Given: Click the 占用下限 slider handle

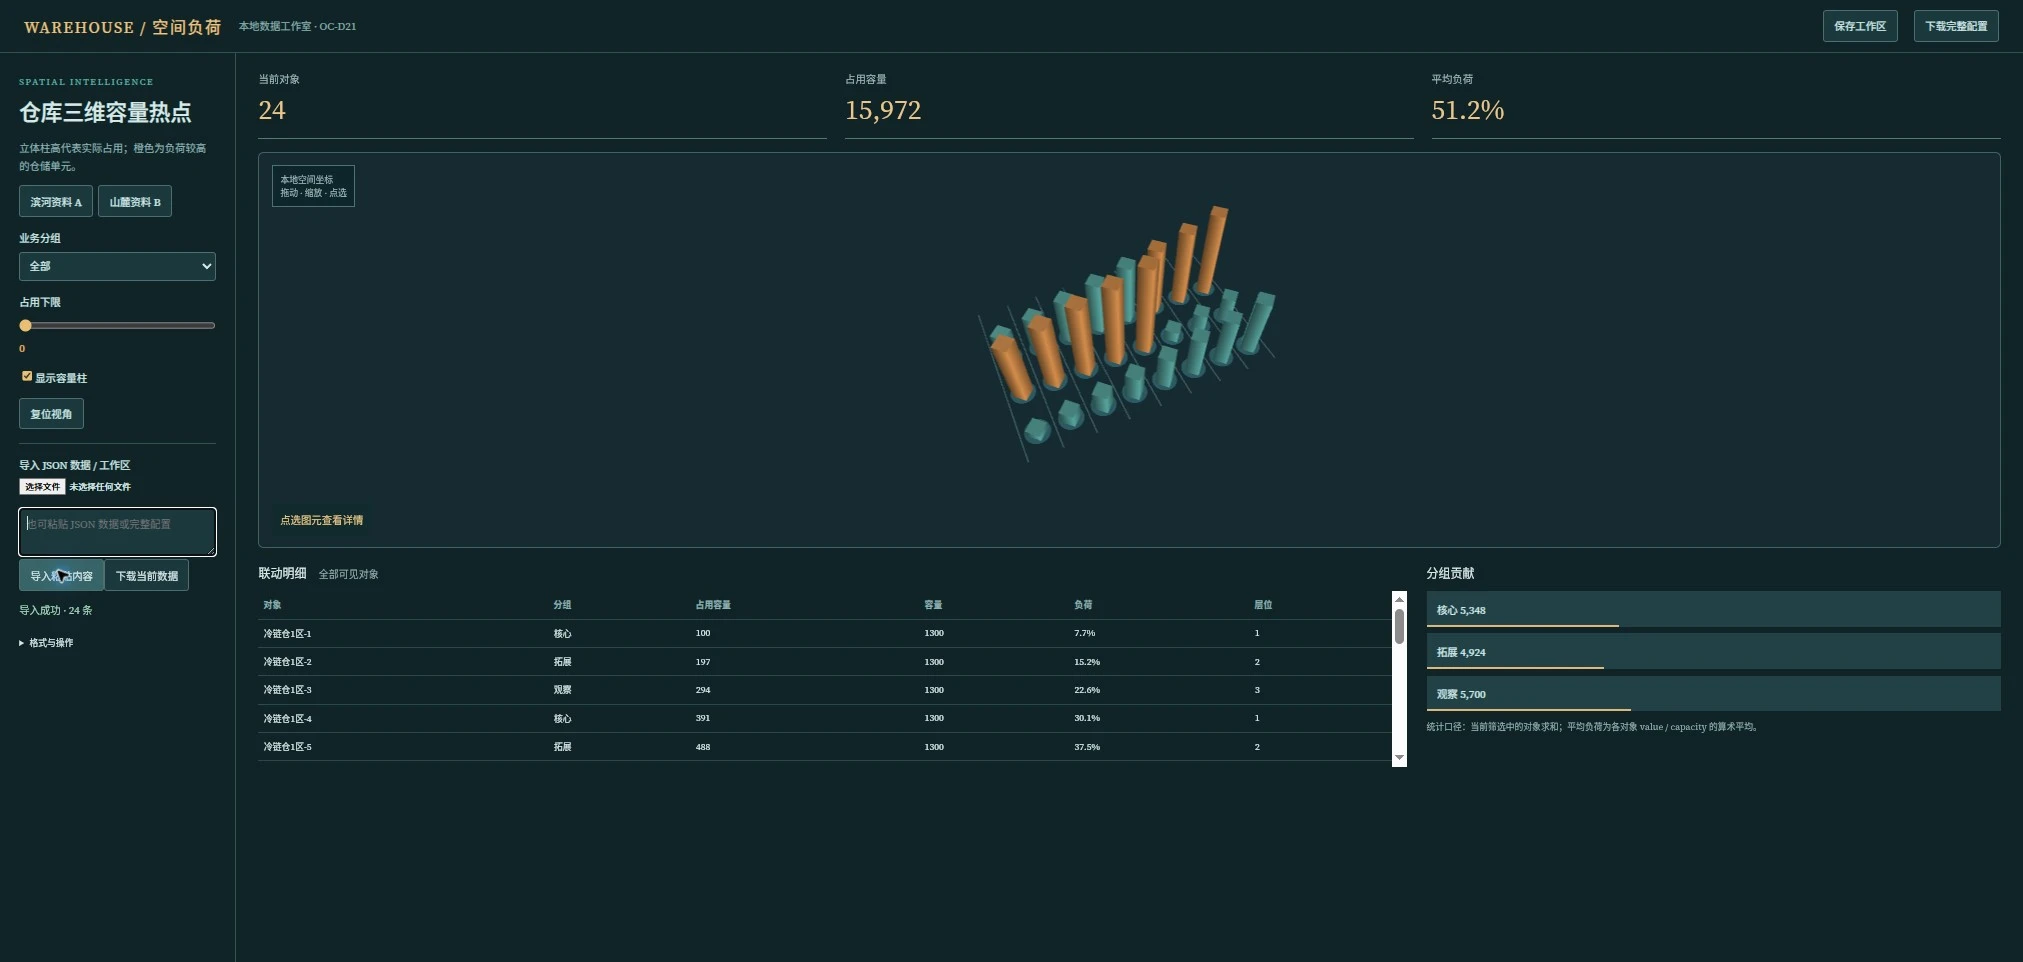Looking at the screenshot, I should point(26,325).
